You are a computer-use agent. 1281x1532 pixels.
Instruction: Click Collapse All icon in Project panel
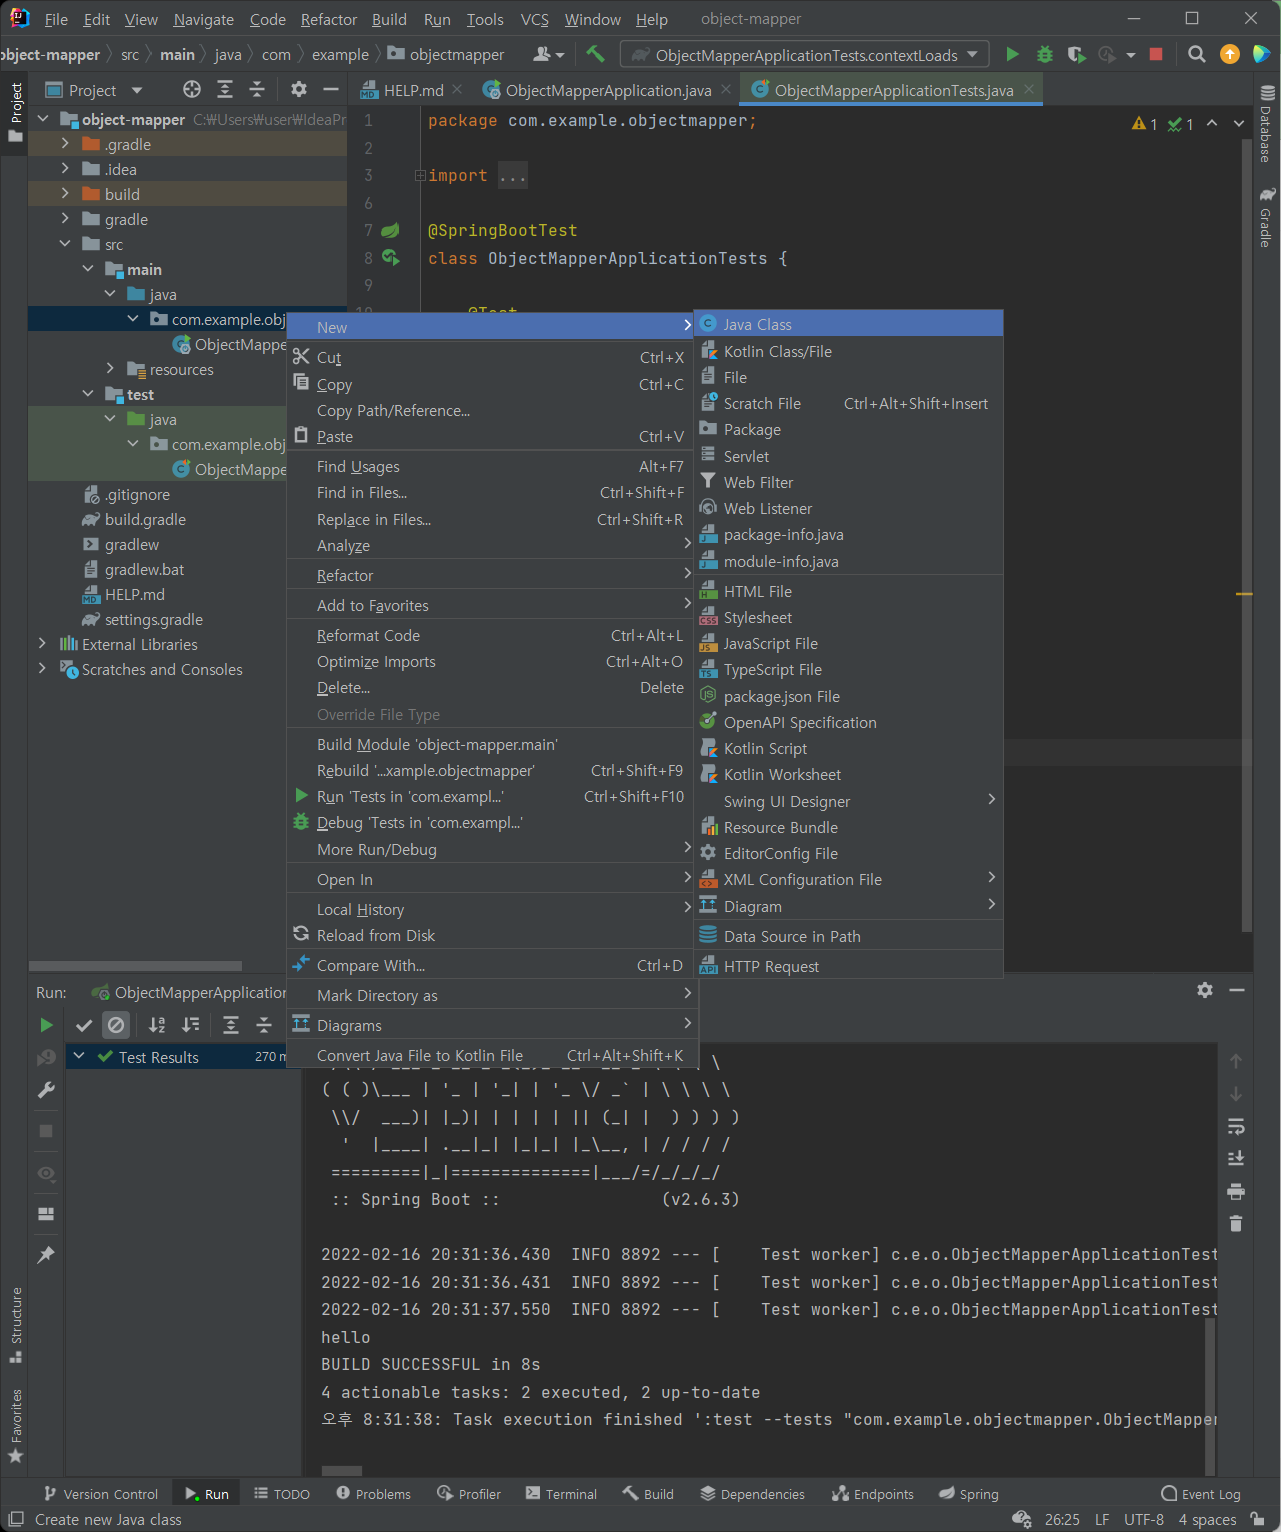click(x=257, y=90)
